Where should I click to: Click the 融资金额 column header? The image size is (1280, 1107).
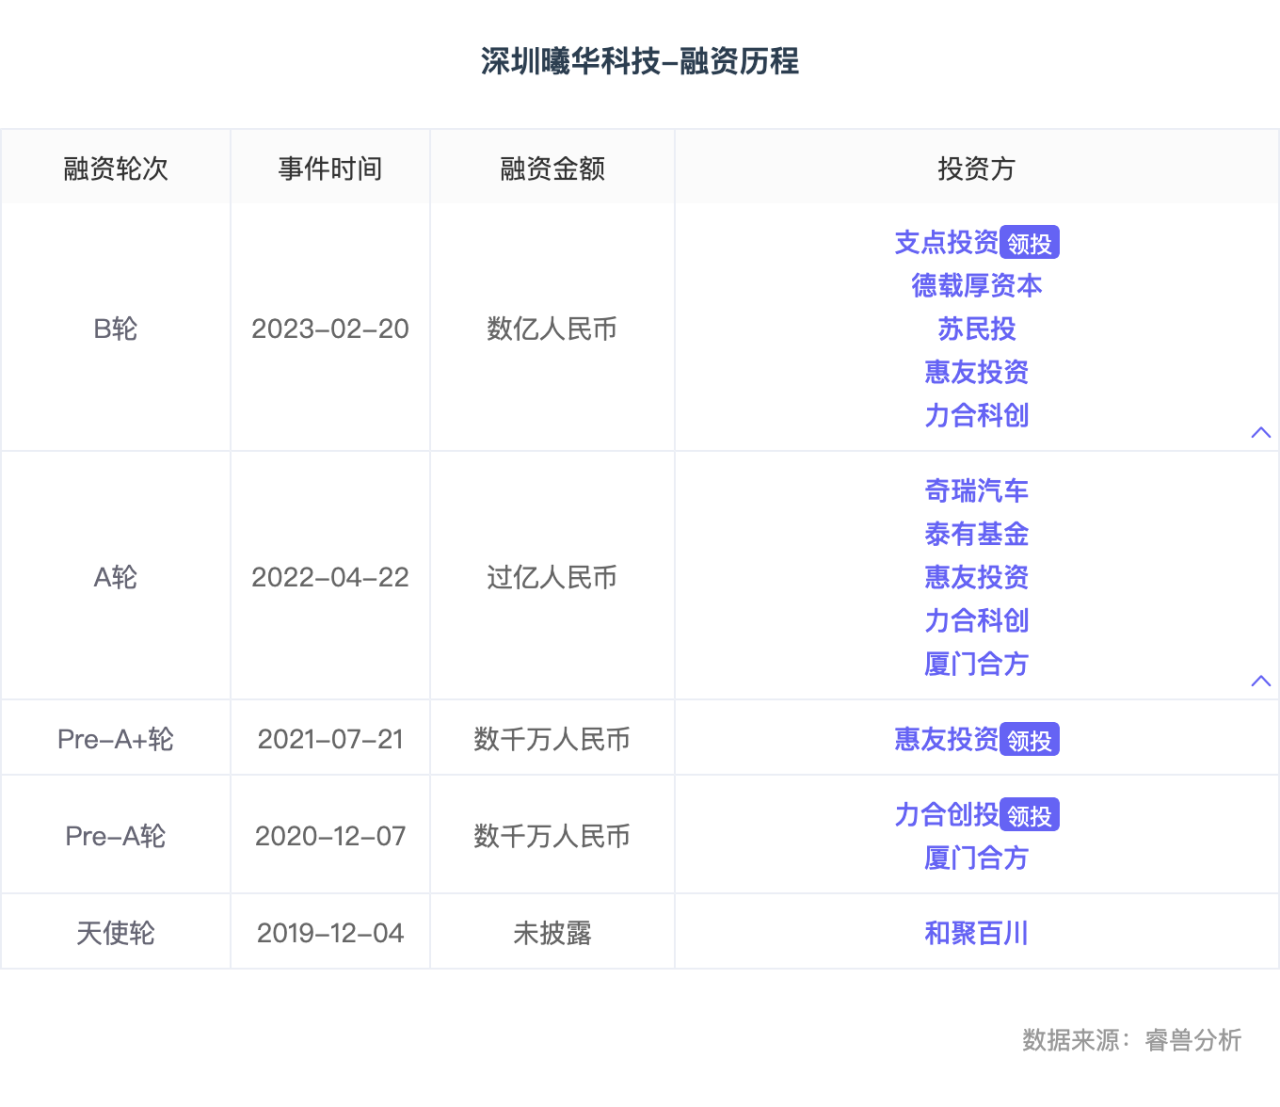(552, 168)
